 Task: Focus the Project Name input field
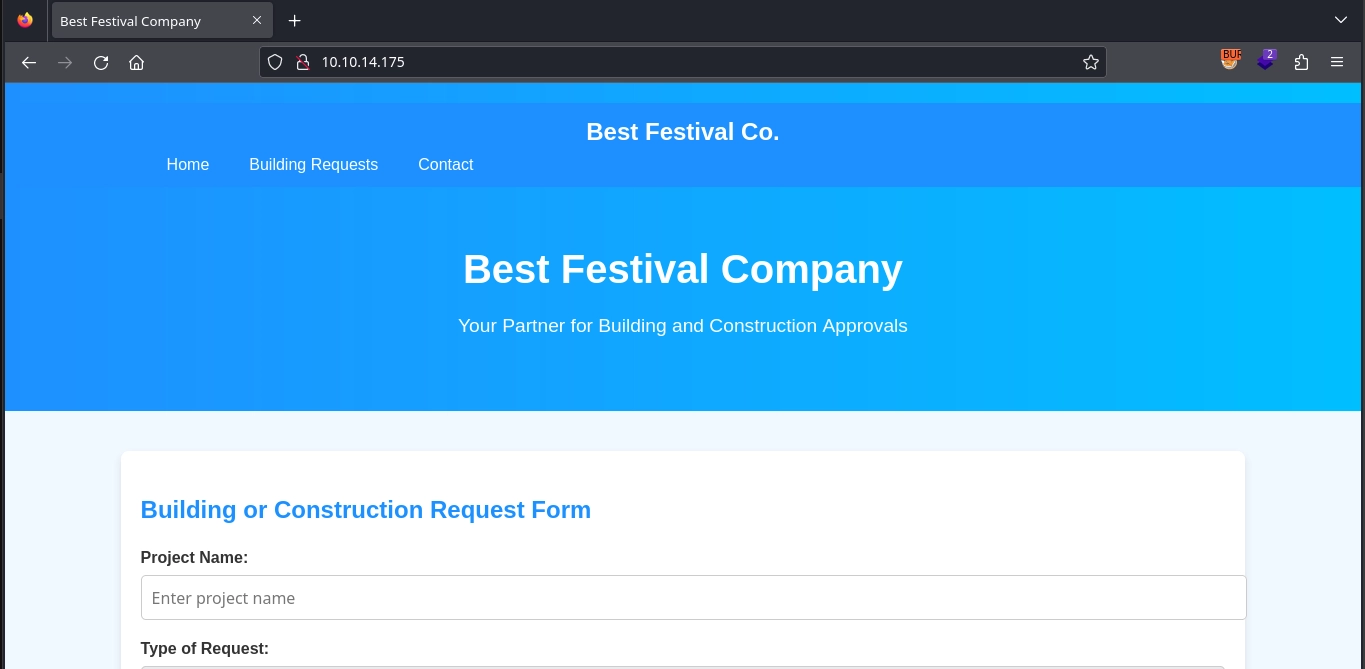pyautogui.click(x=693, y=598)
